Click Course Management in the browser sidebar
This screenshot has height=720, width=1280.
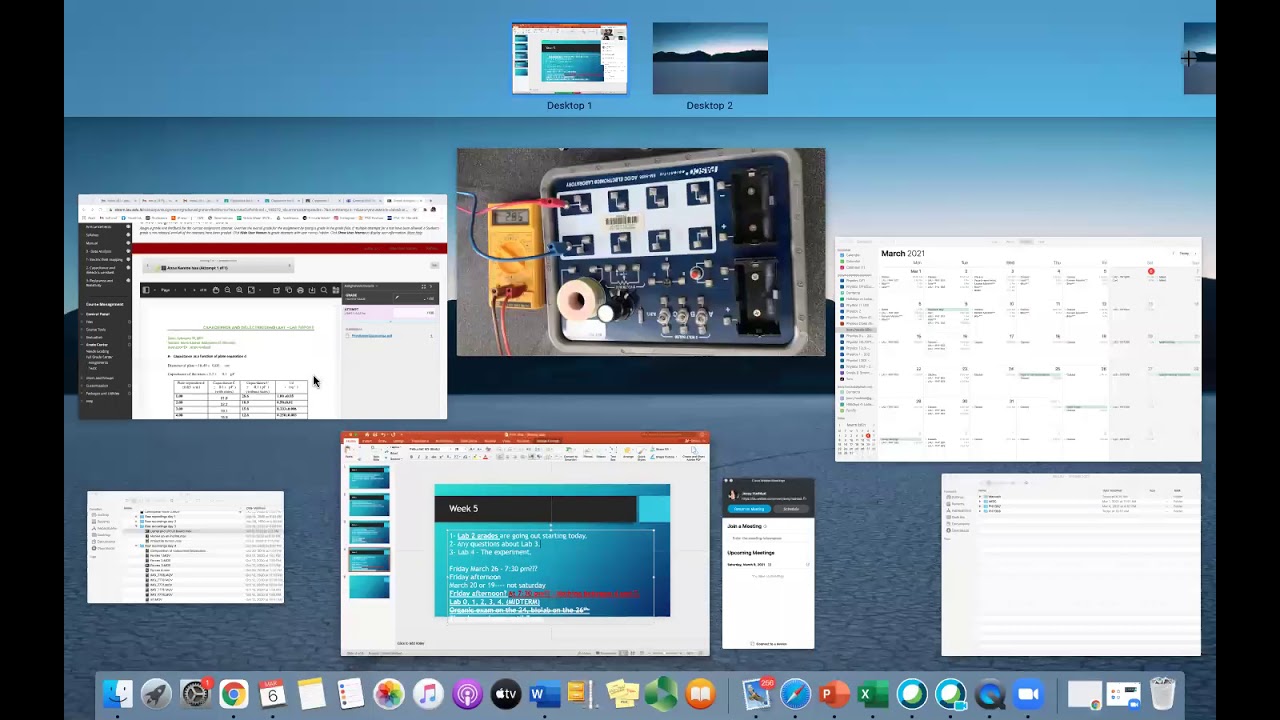point(104,304)
